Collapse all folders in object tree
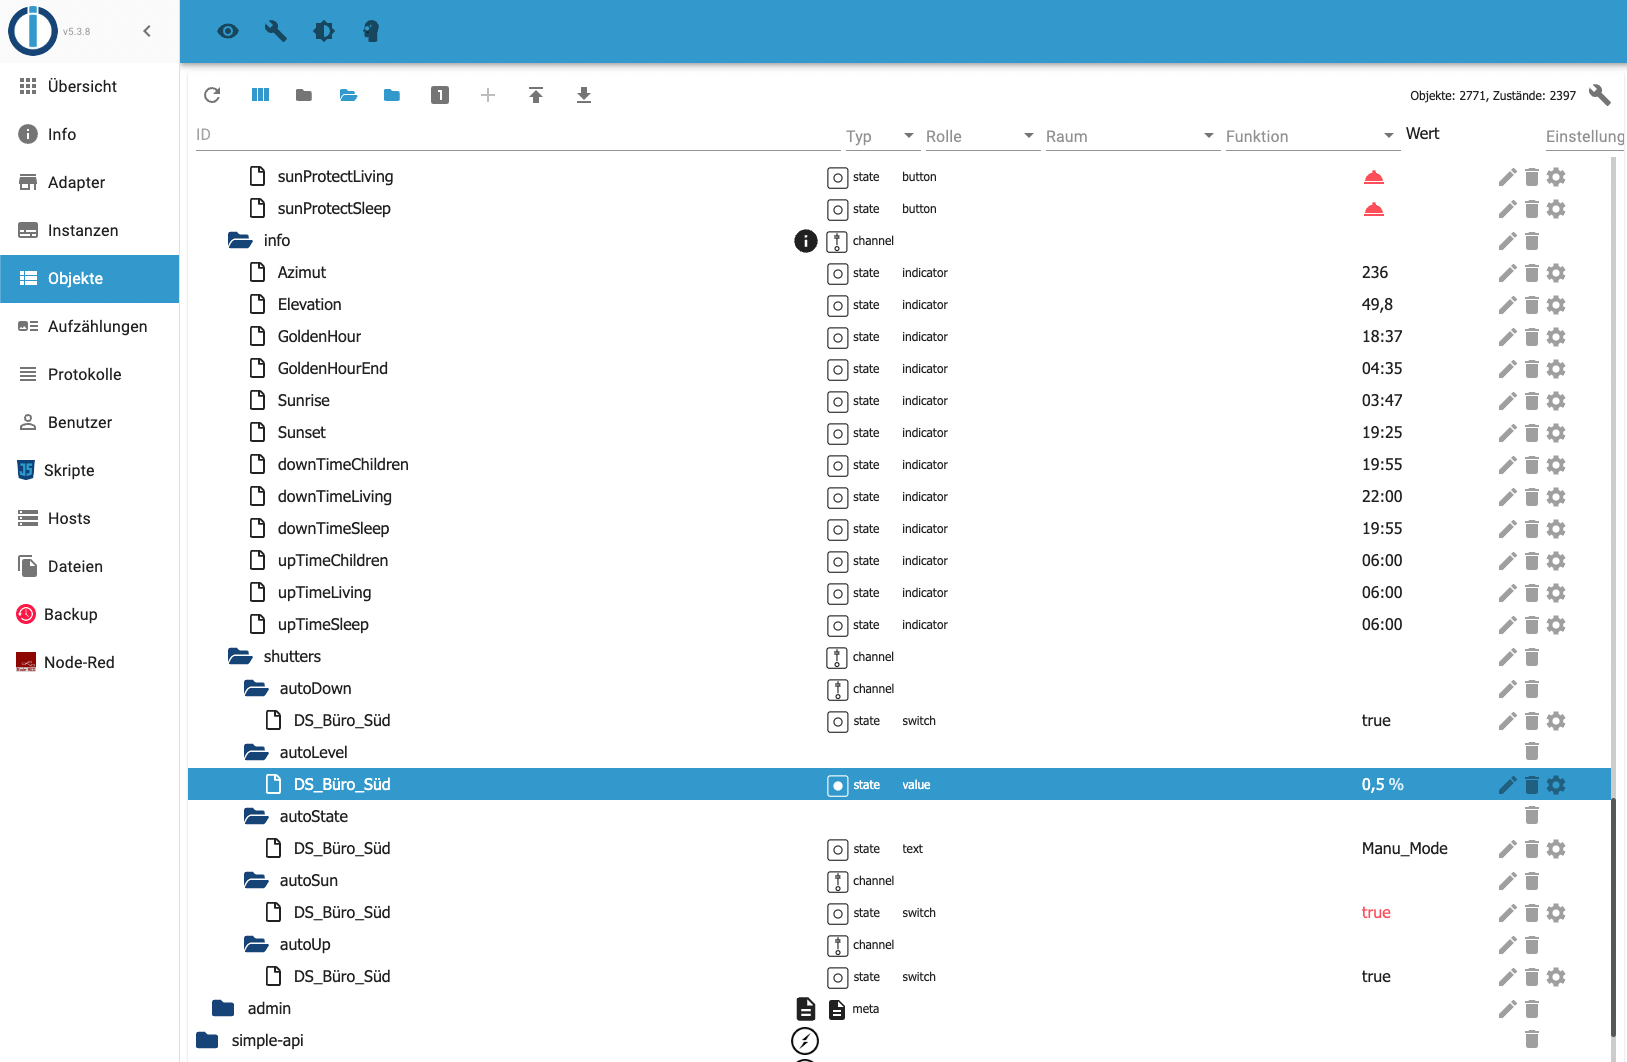The image size is (1627, 1062). [304, 95]
